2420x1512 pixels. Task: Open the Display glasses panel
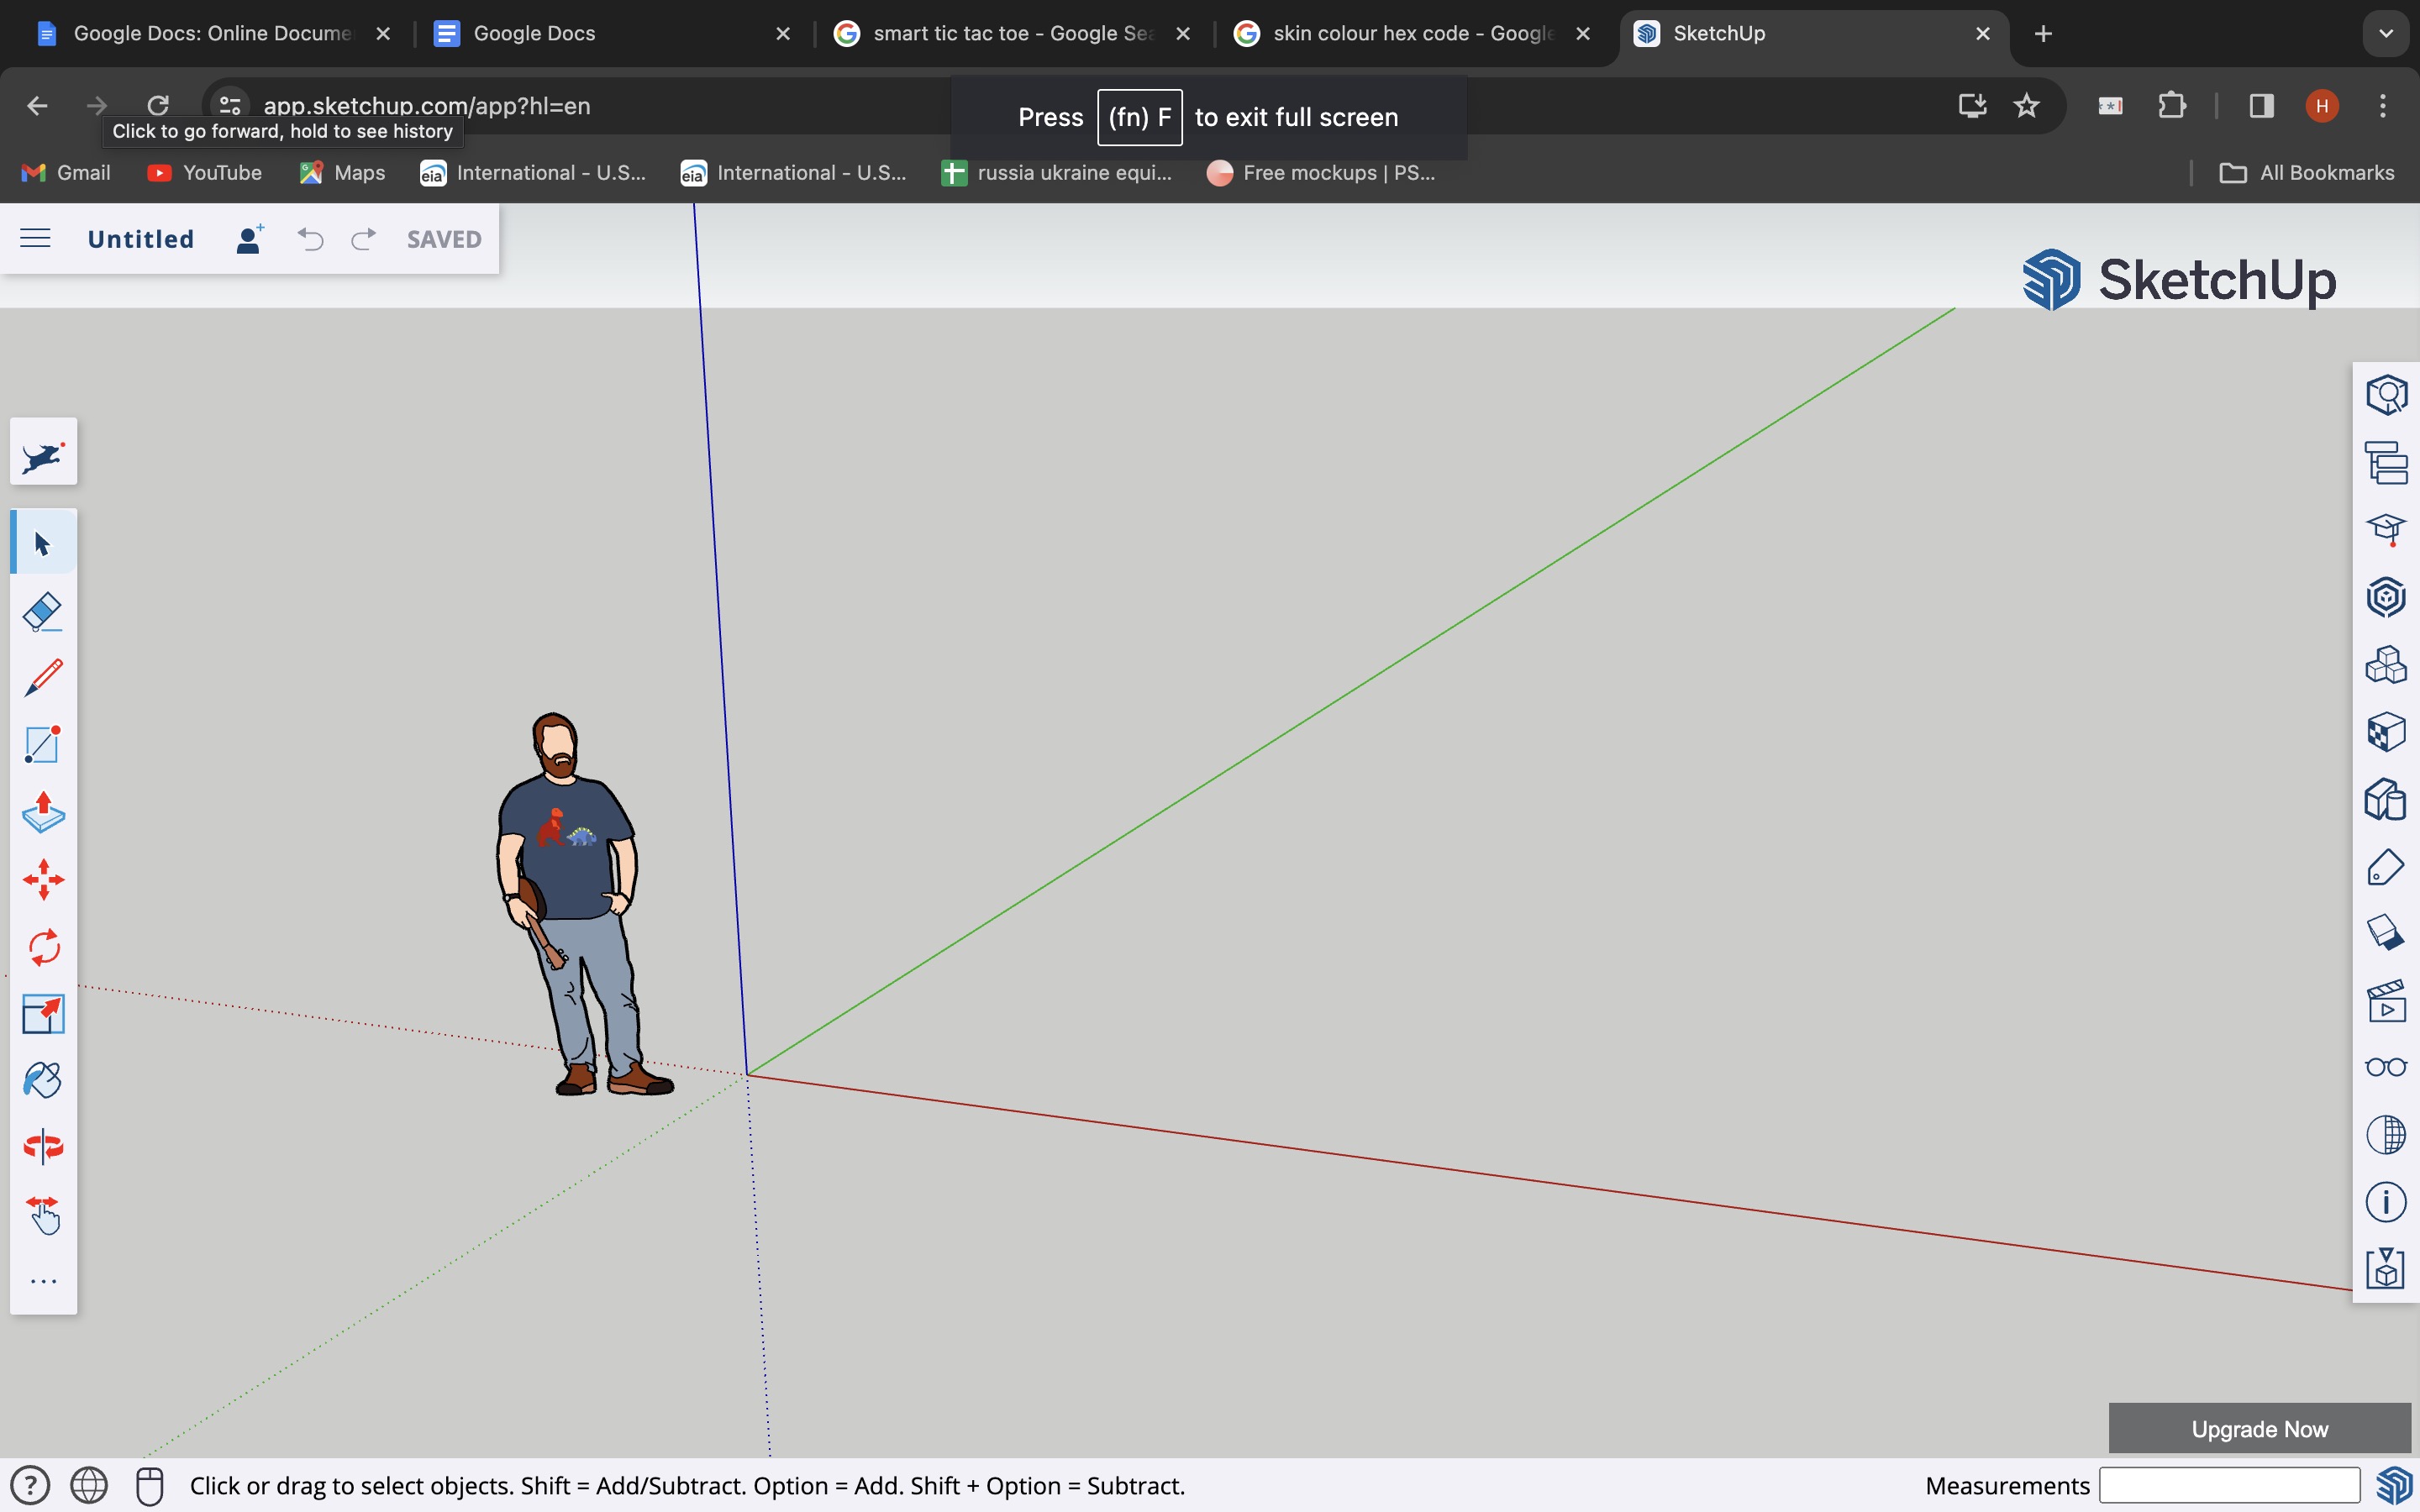pos(2386,1067)
